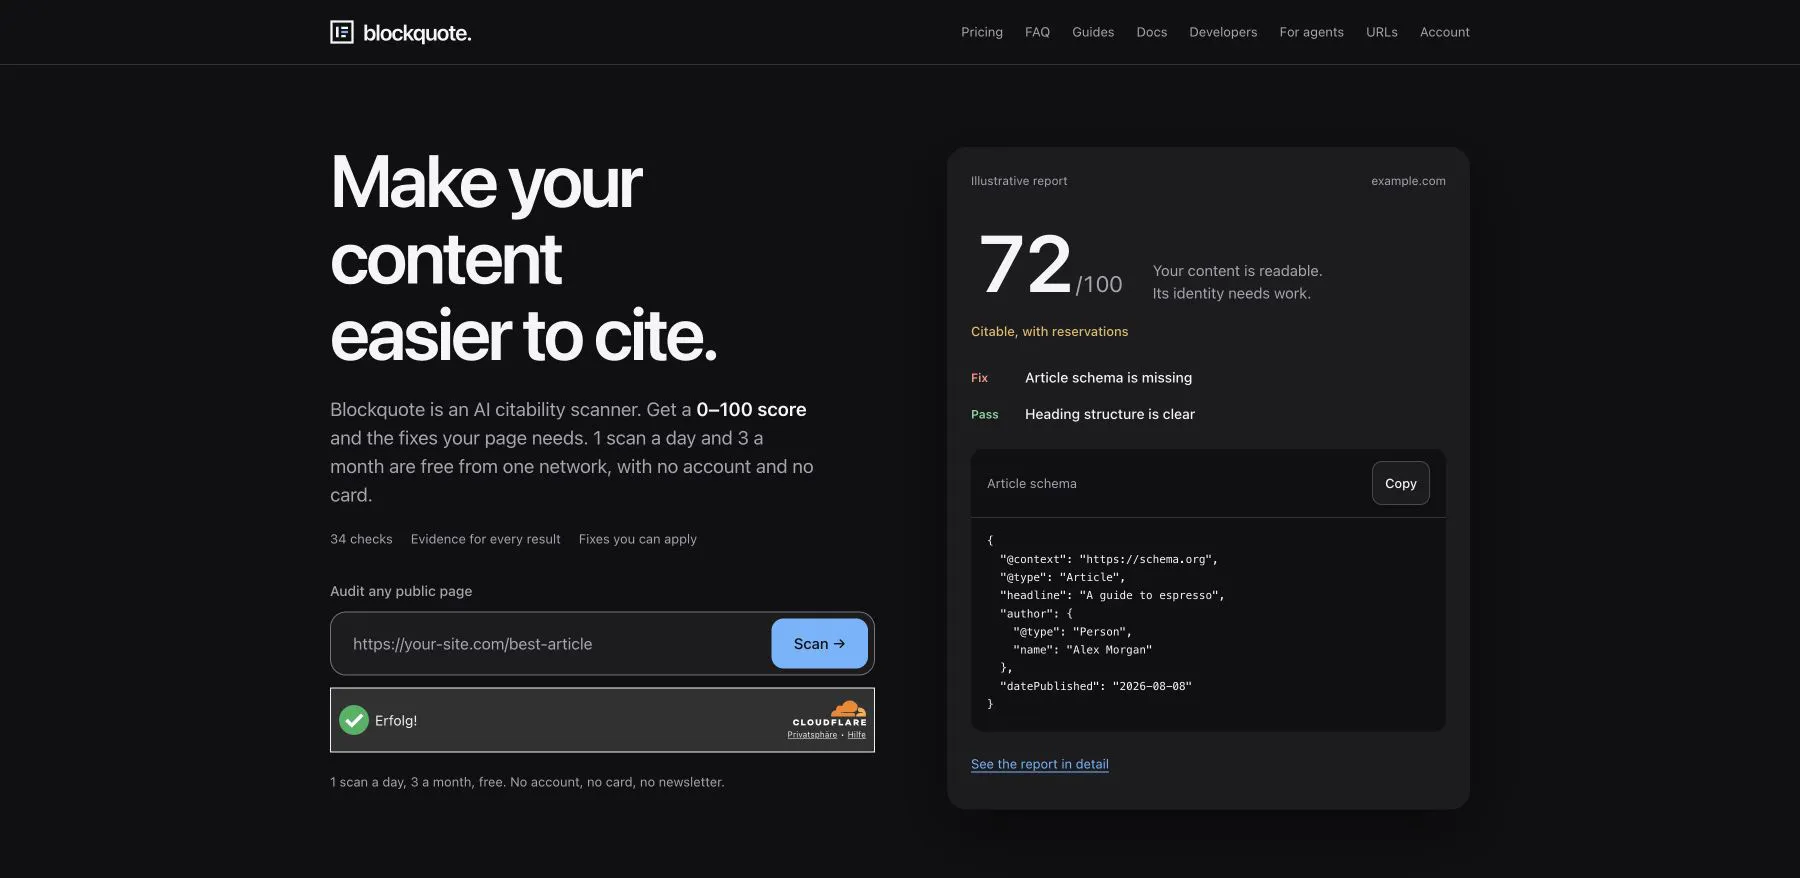Screen dimensions: 1800x878
Task: Click the "Pass" label
Action: tap(985, 414)
